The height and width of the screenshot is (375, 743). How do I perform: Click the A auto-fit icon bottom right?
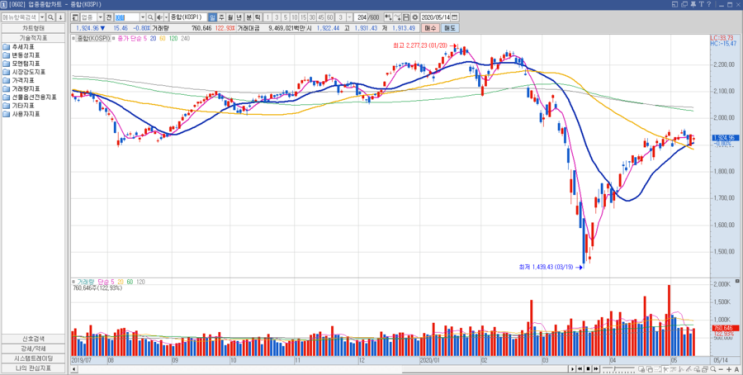[736, 369]
